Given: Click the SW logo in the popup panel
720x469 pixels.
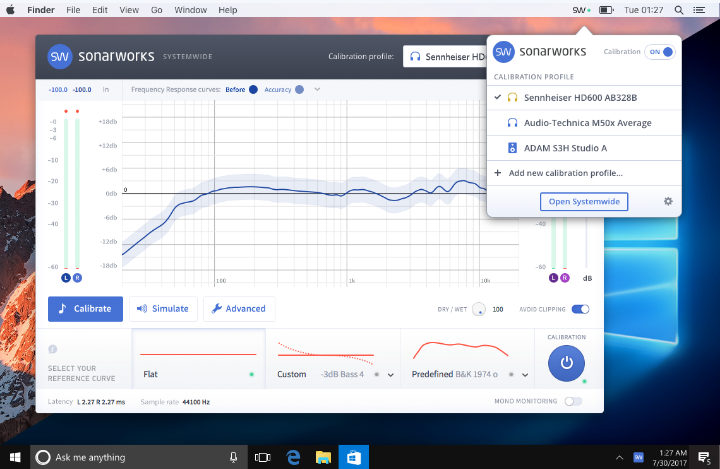Looking at the screenshot, I should pyautogui.click(x=503, y=52).
